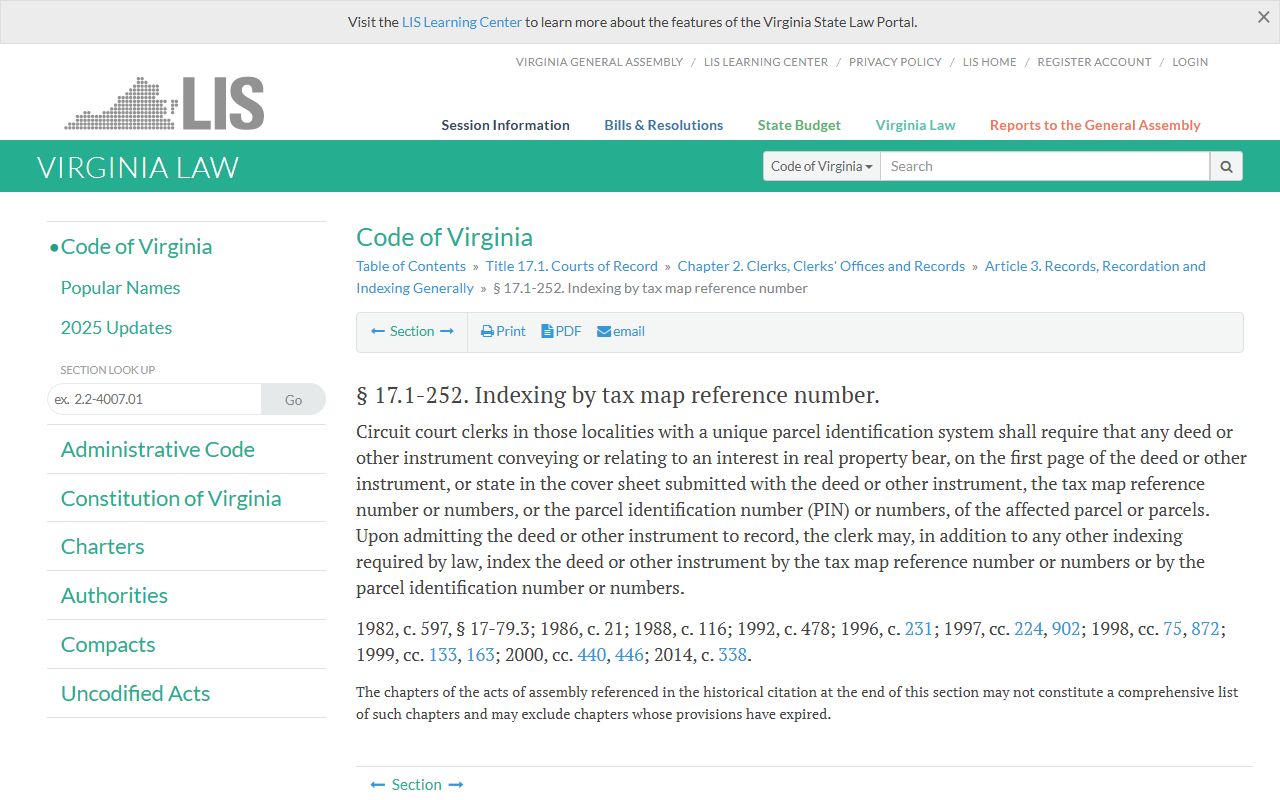Focus the Search text field
The image size is (1280, 800).
pyautogui.click(x=1045, y=166)
